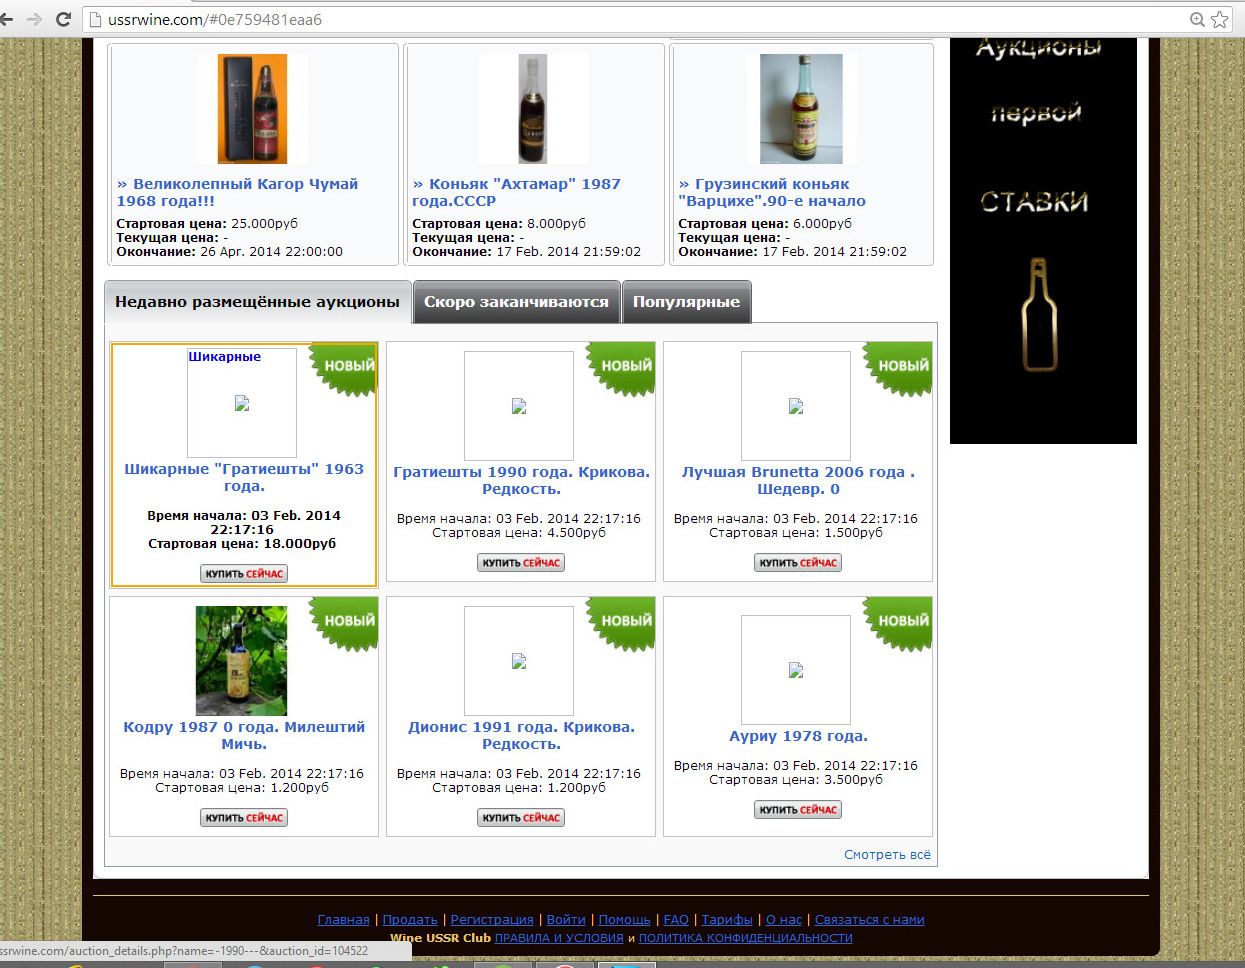Click Купить сейчас for Гратиешты 1963

244,574
